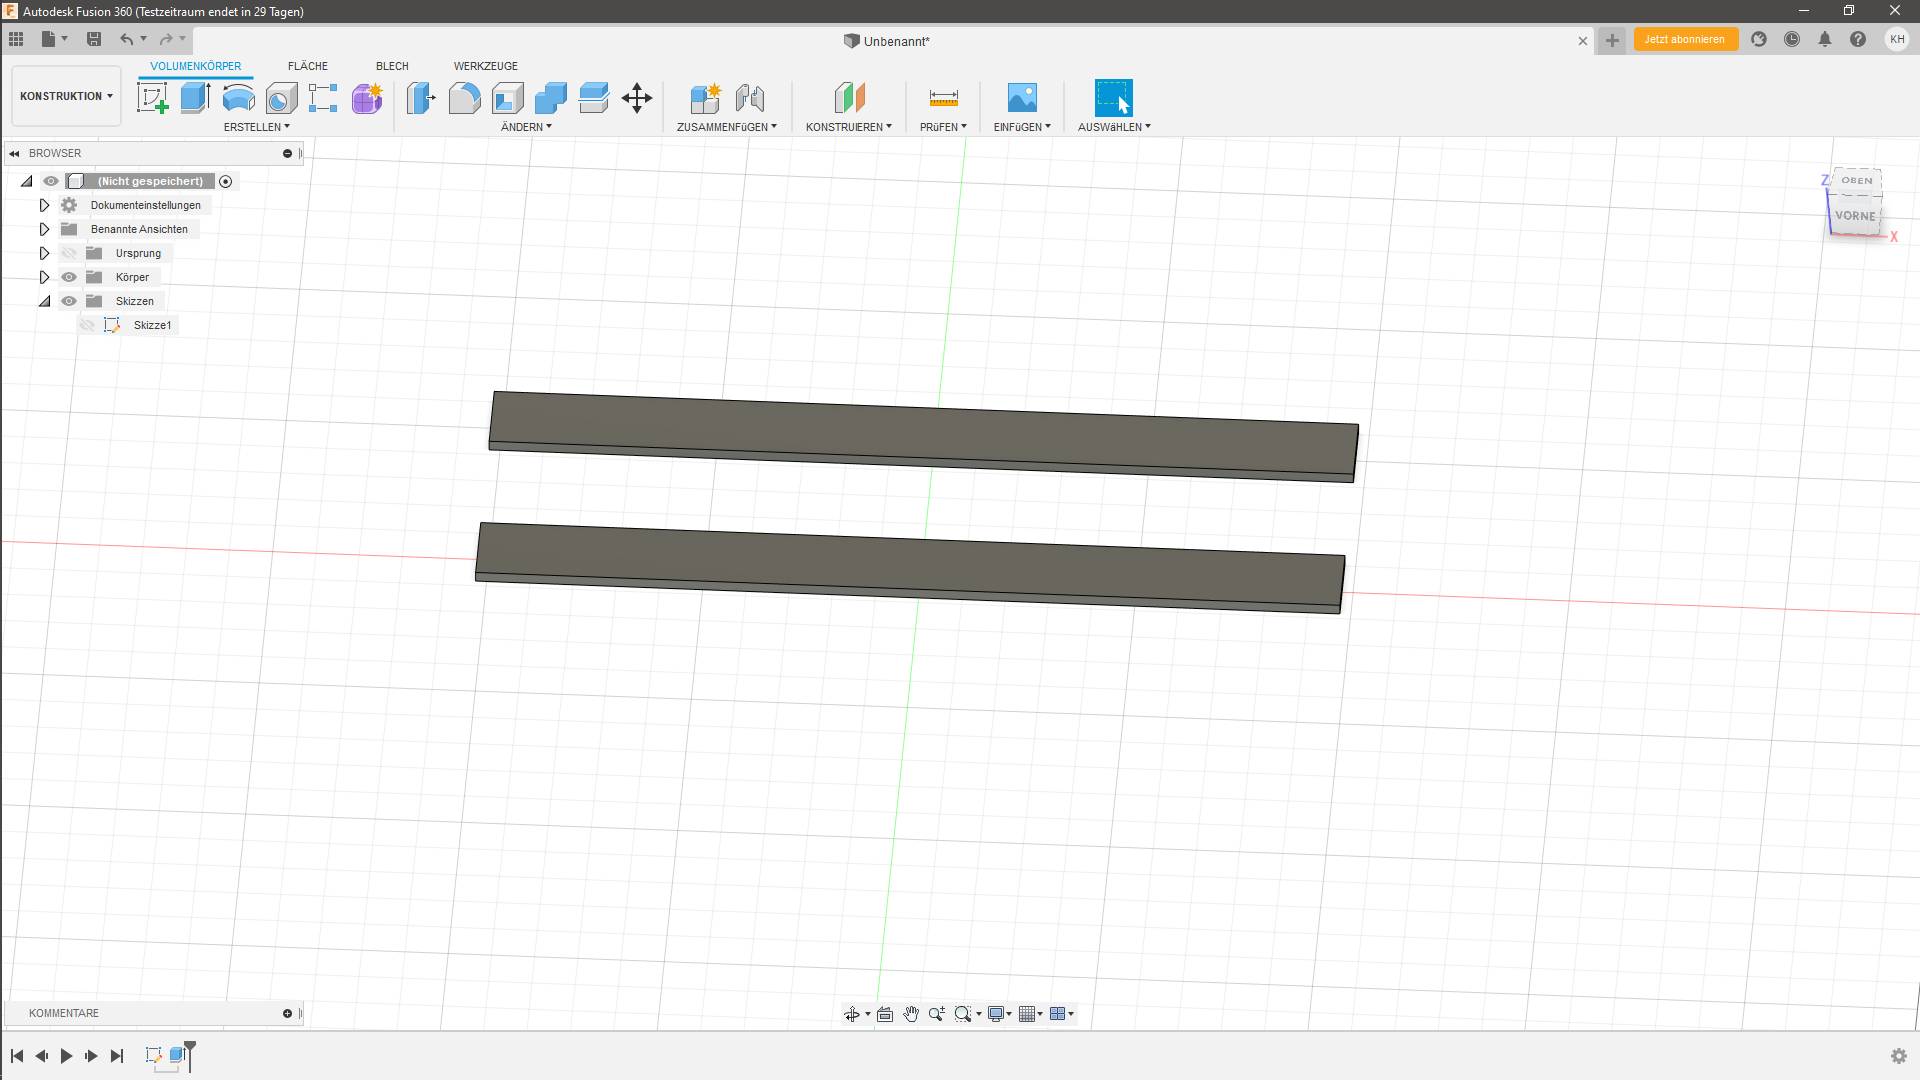Image resolution: width=1920 pixels, height=1080 pixels.
Task: Select the Drehen (Revolve) tool
Action: click(238, 97)
